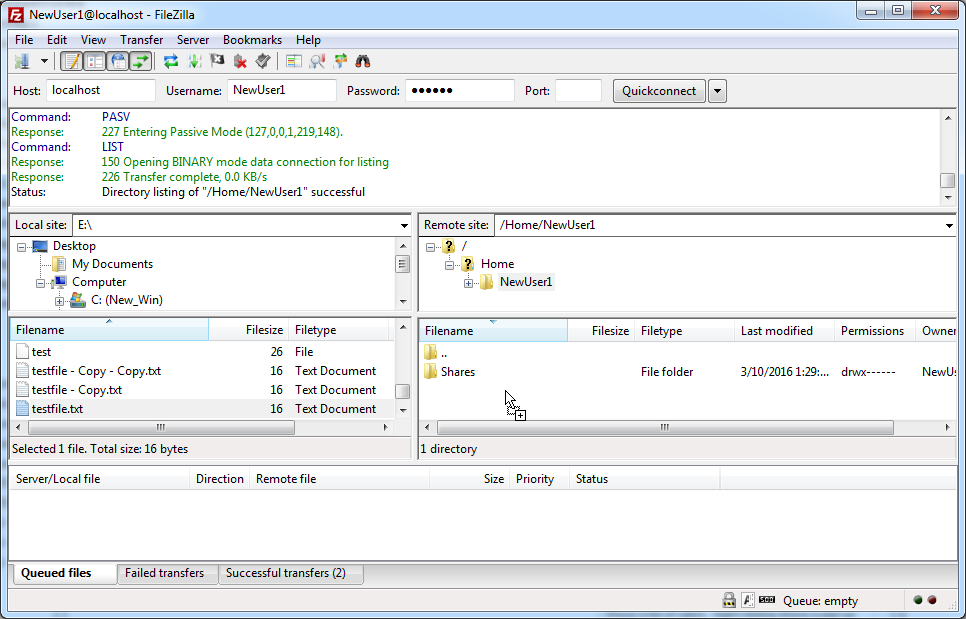Open the Local site dropdown
This screenshot has width=966, height=619.
(x=403, y=224)
